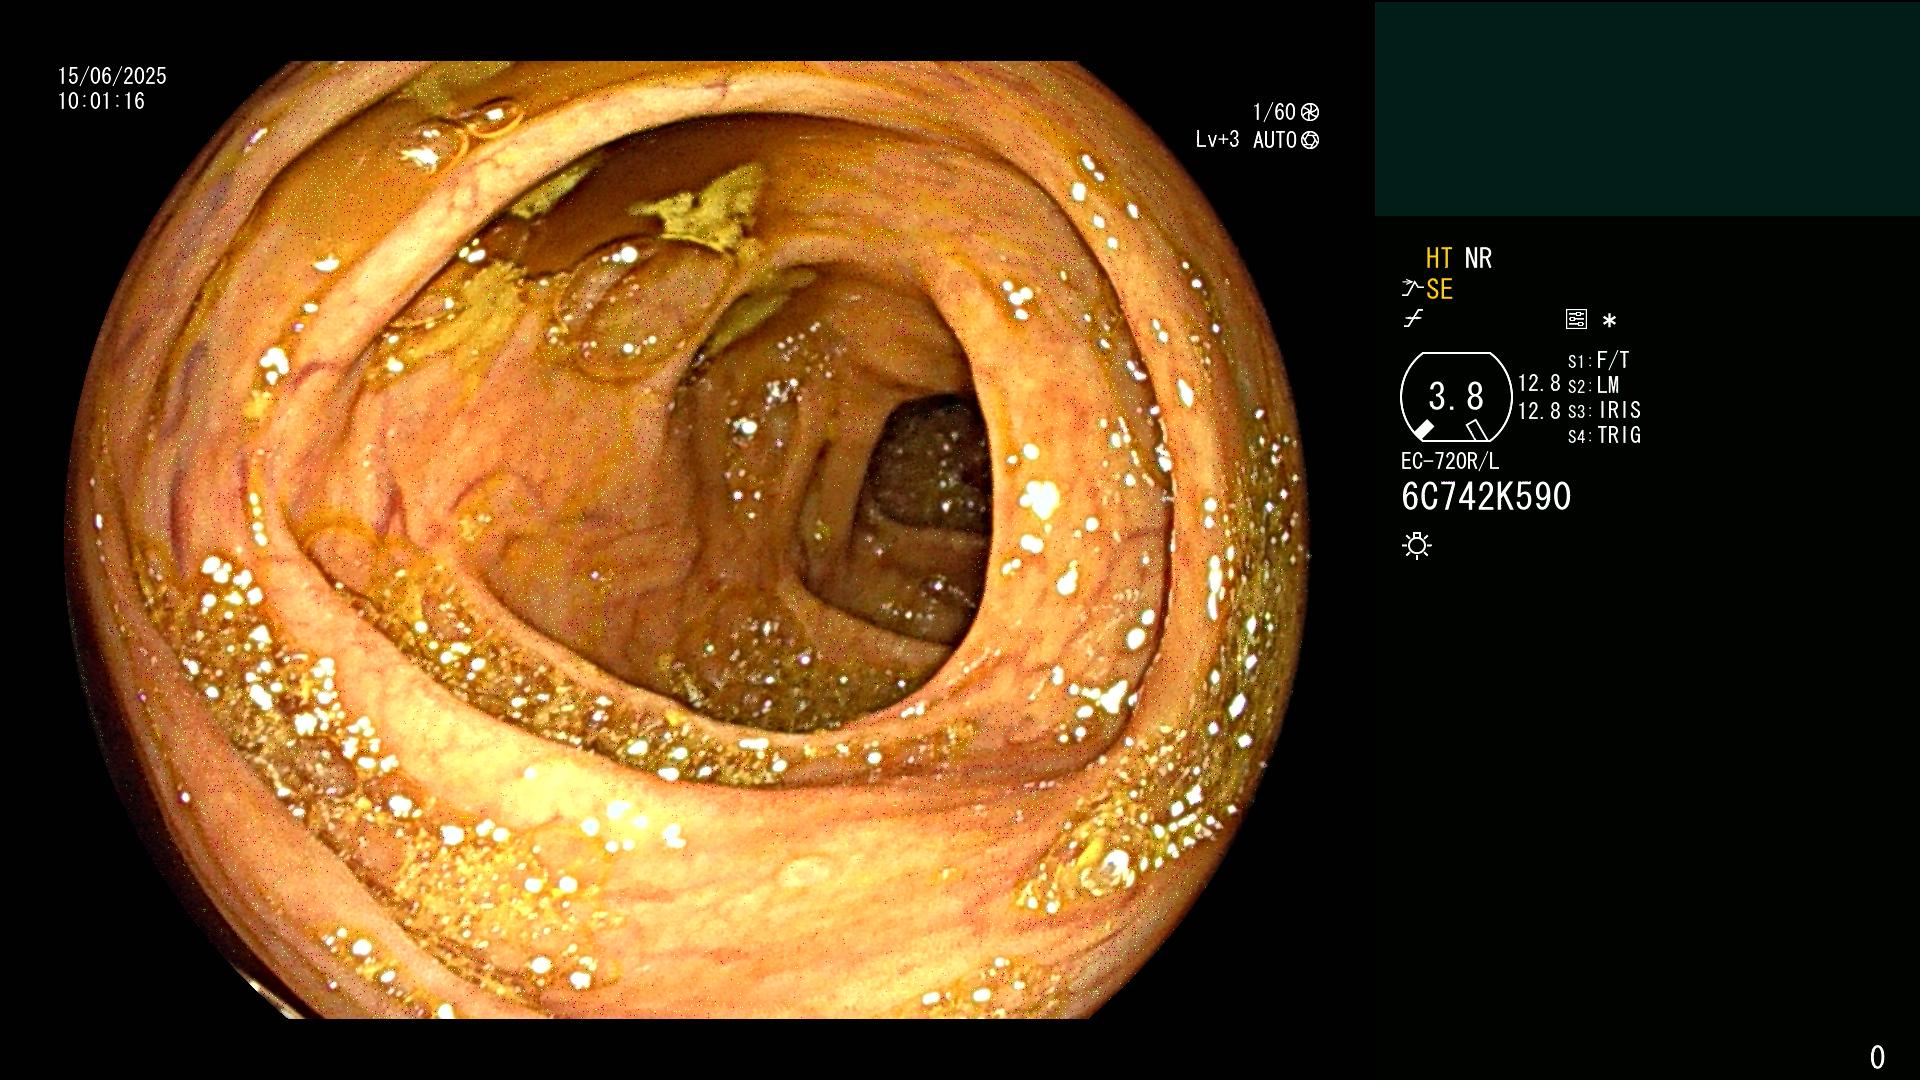Click the scope model EC-720R/L
1920x1080 pixels.
[1450, 461]
